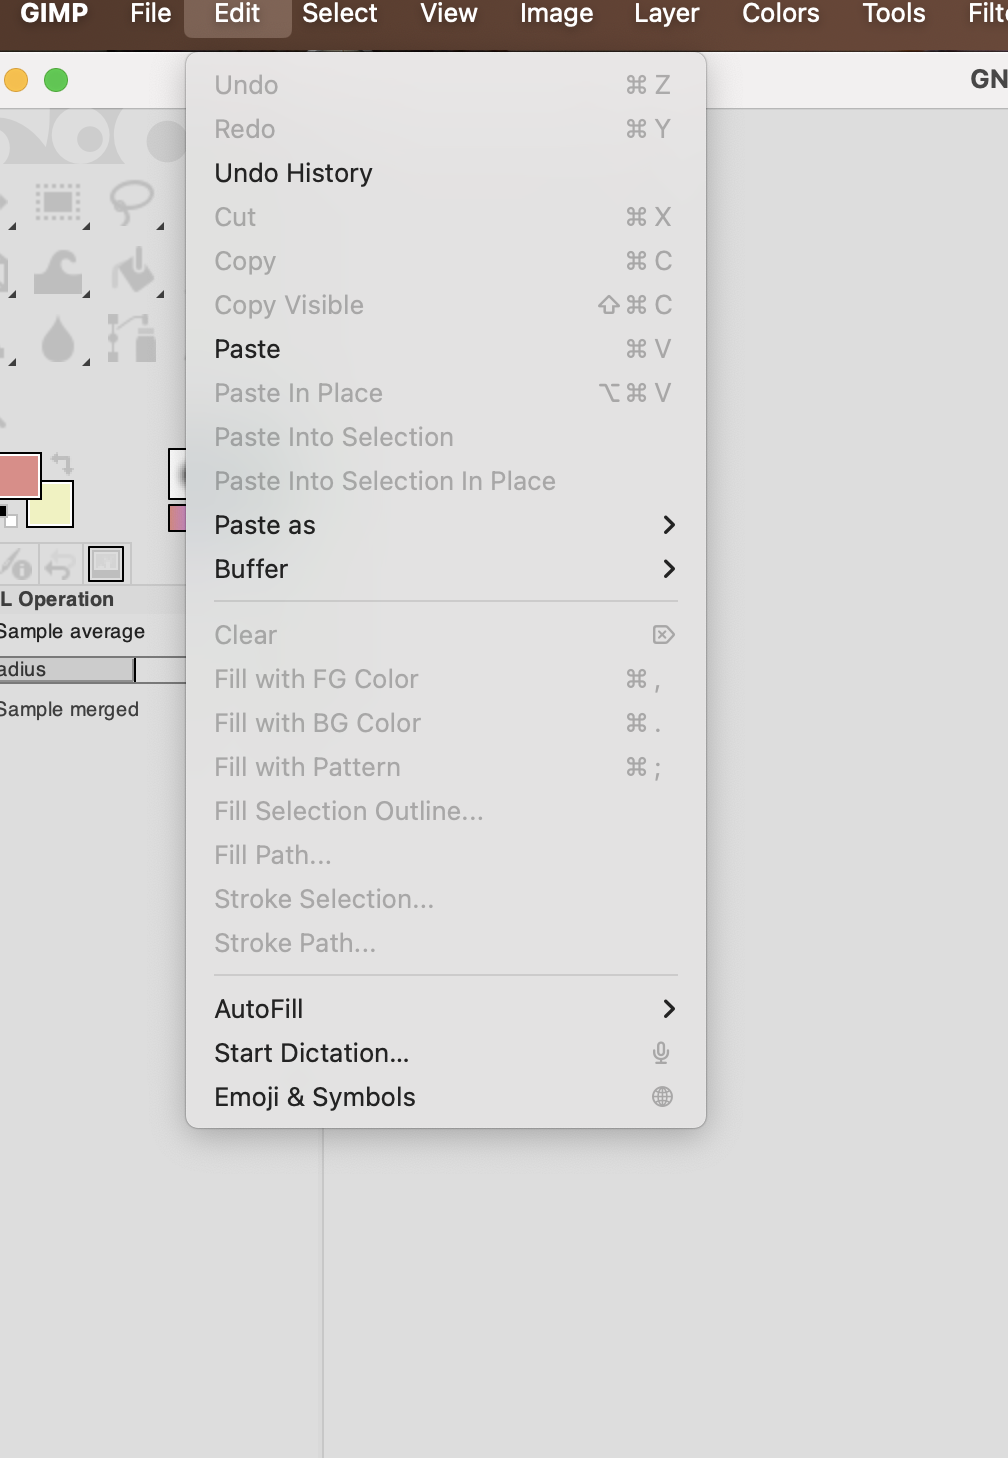Enable the Sample merged option
Screen dimensions: 1008x1458
68,709
